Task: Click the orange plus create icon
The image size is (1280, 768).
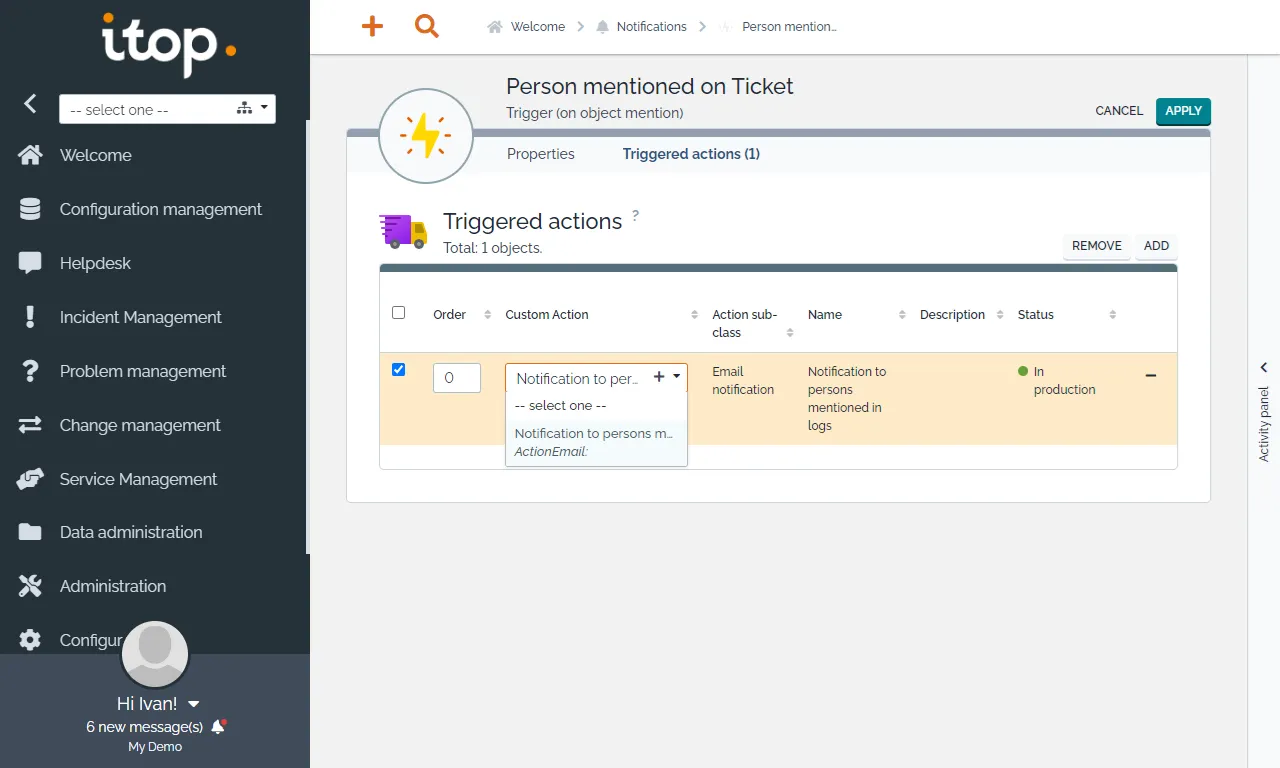Action: (x=372, y=27)
